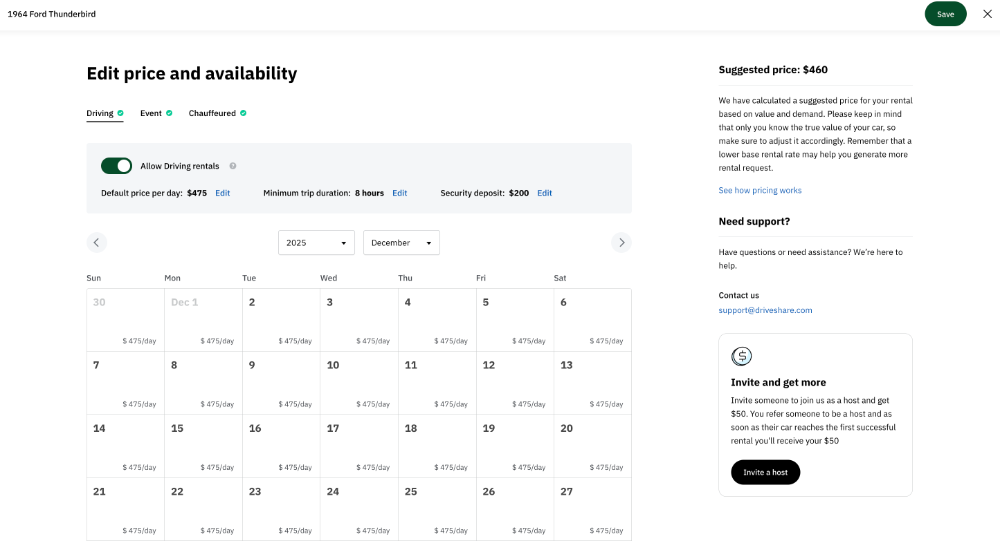Click the green checkmark next to Chauffeured
The image size is (1000, 541).
pos(243,113)
